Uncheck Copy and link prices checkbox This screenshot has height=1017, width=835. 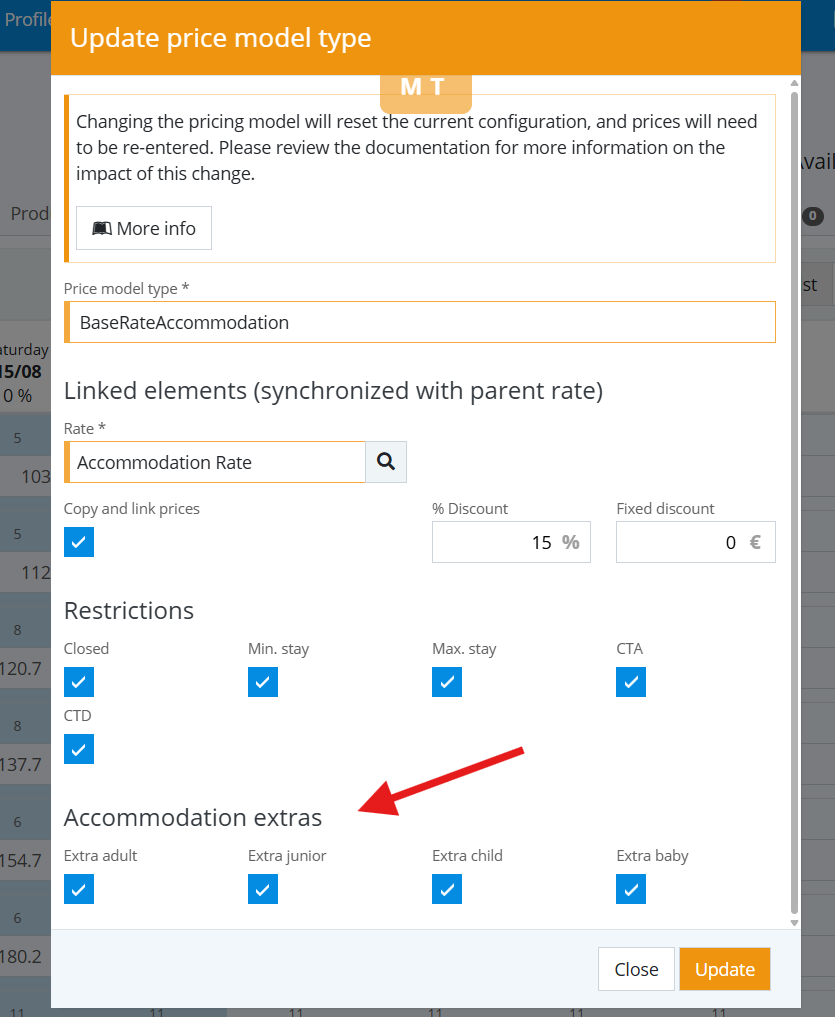[x=79, y=542]
